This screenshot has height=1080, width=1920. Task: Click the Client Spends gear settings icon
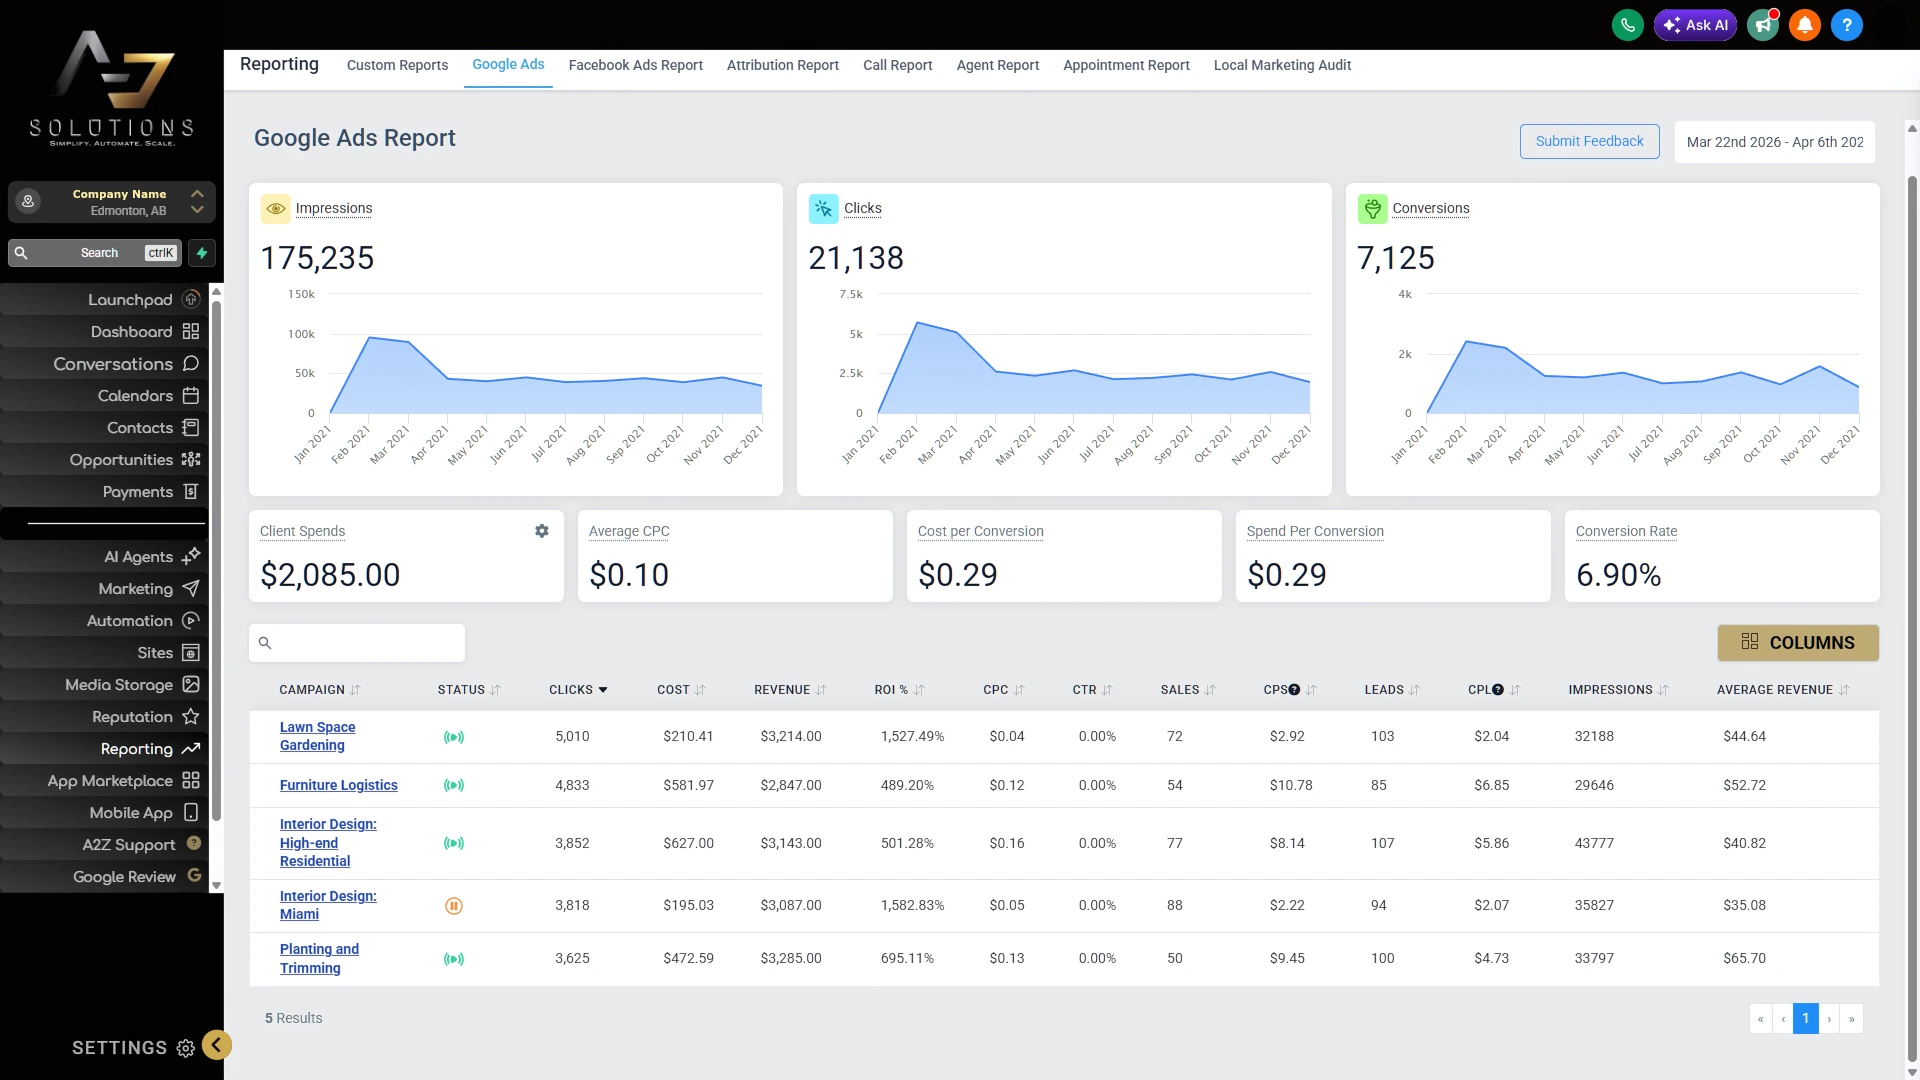click(x=541, y=531)
